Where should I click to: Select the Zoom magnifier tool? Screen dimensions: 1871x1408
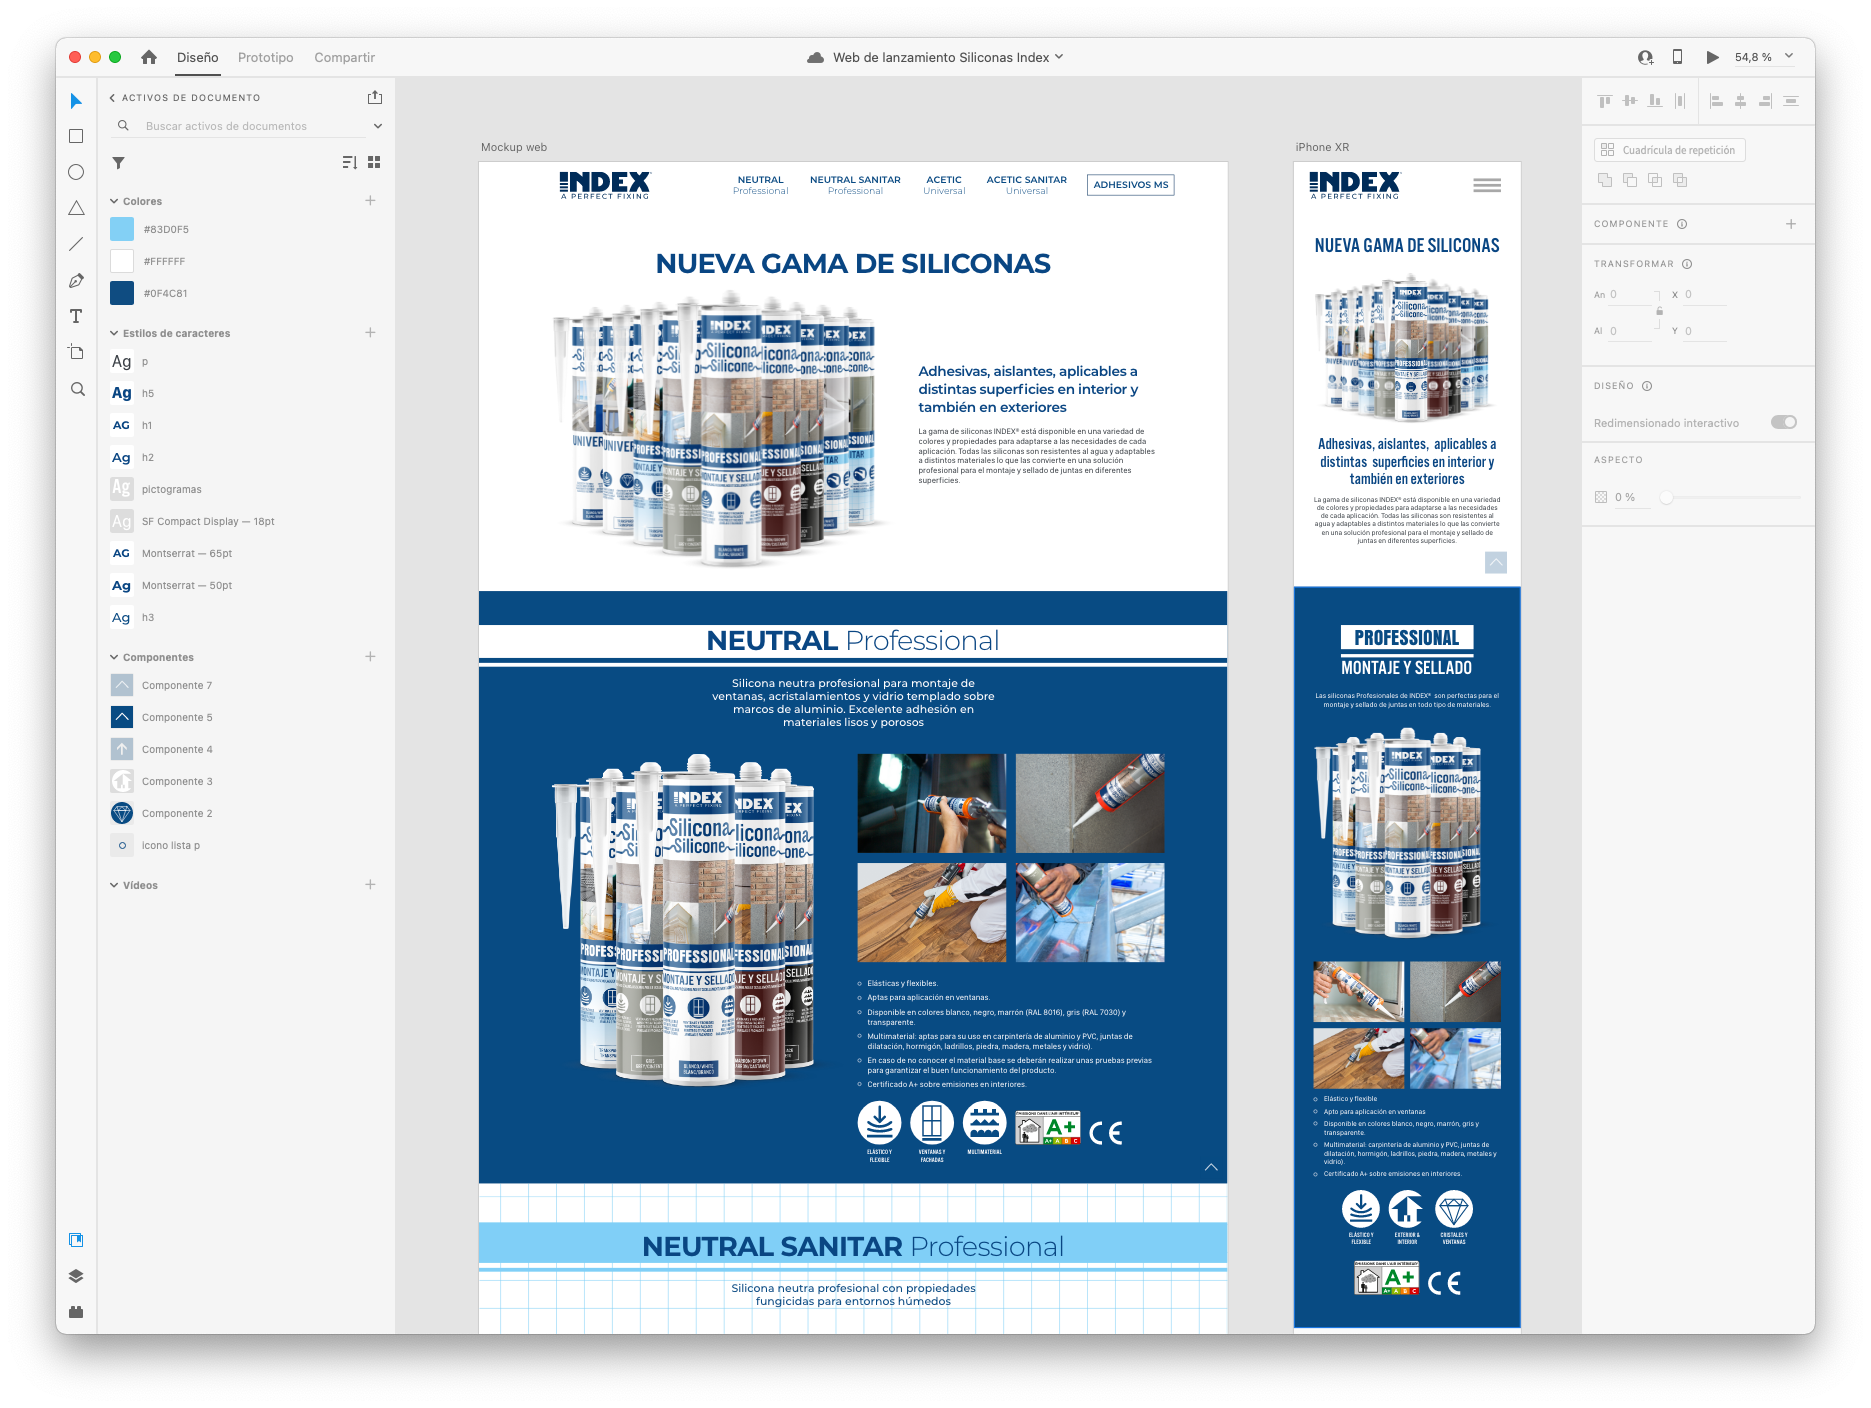(77, 389)
